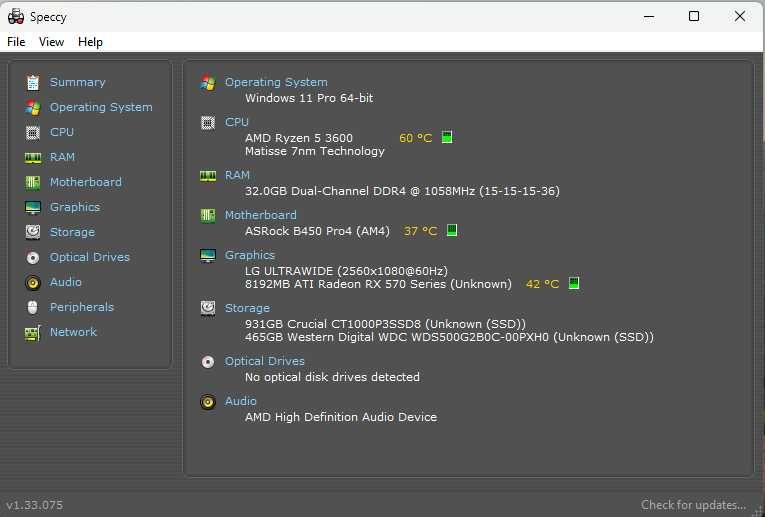Screen dimensions: 765x517
Task: Click the CPU chip icon in sidebar
Action: (x=33, y=132)
